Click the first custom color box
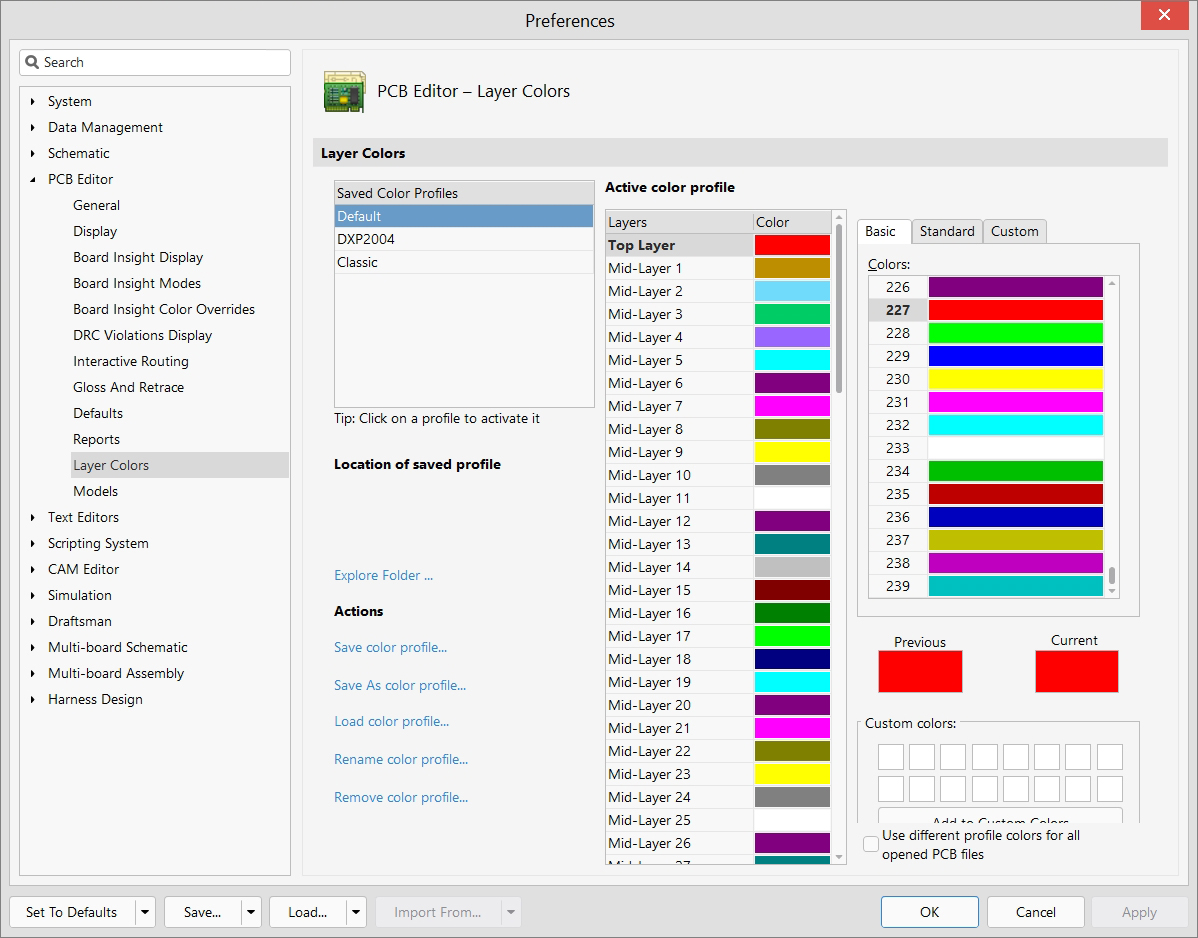This screenshot has height=938, width=1198. (891, 757)
